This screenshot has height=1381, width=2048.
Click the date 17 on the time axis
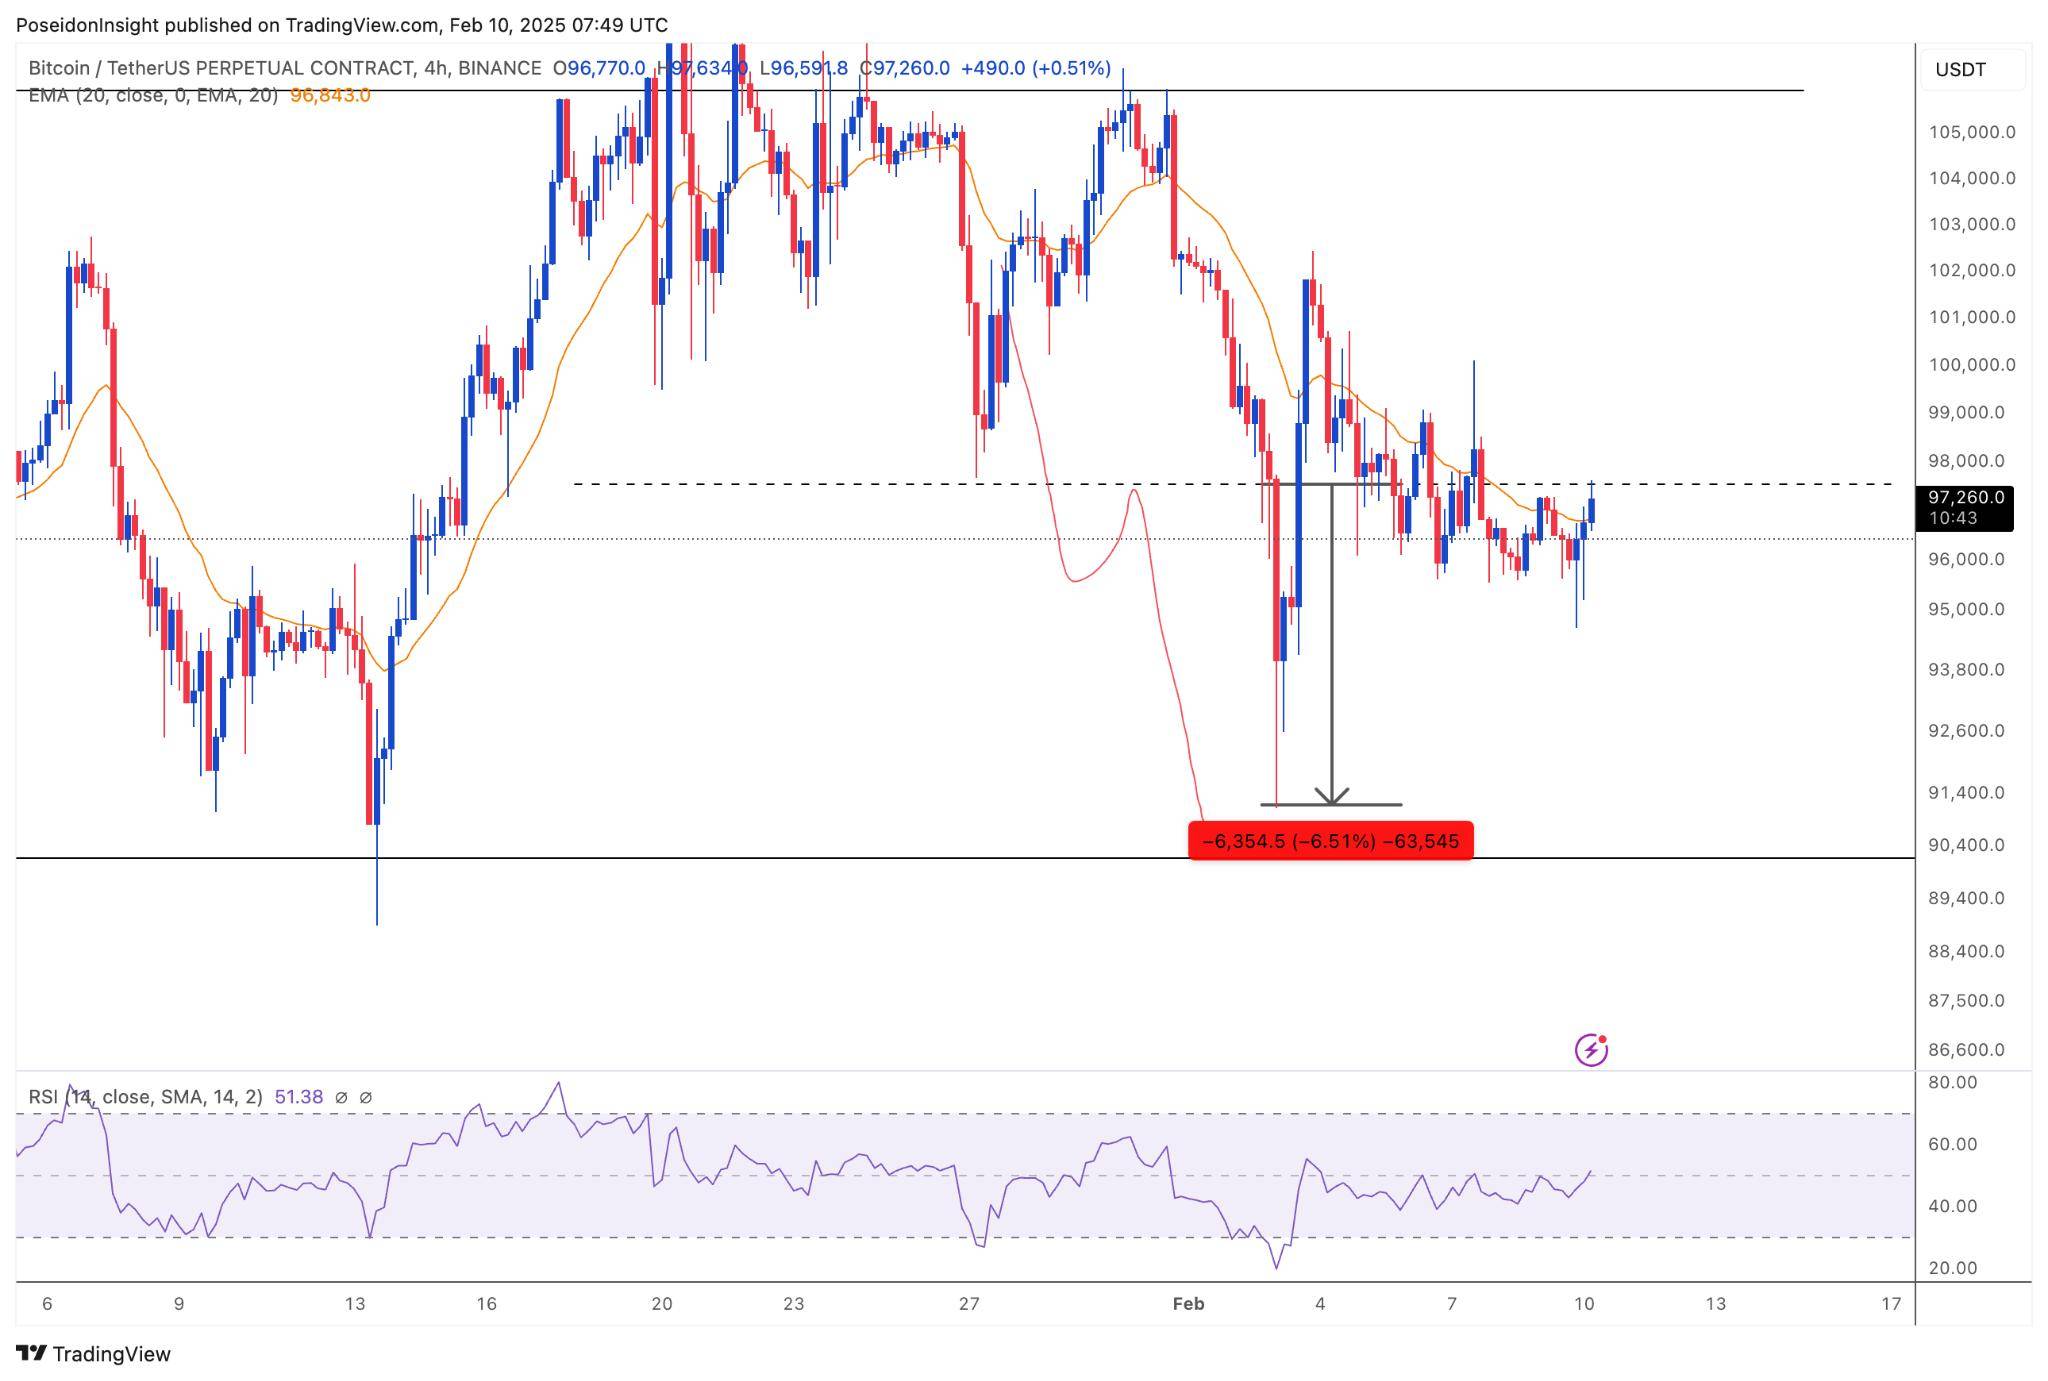(x=1890, y=1303)
